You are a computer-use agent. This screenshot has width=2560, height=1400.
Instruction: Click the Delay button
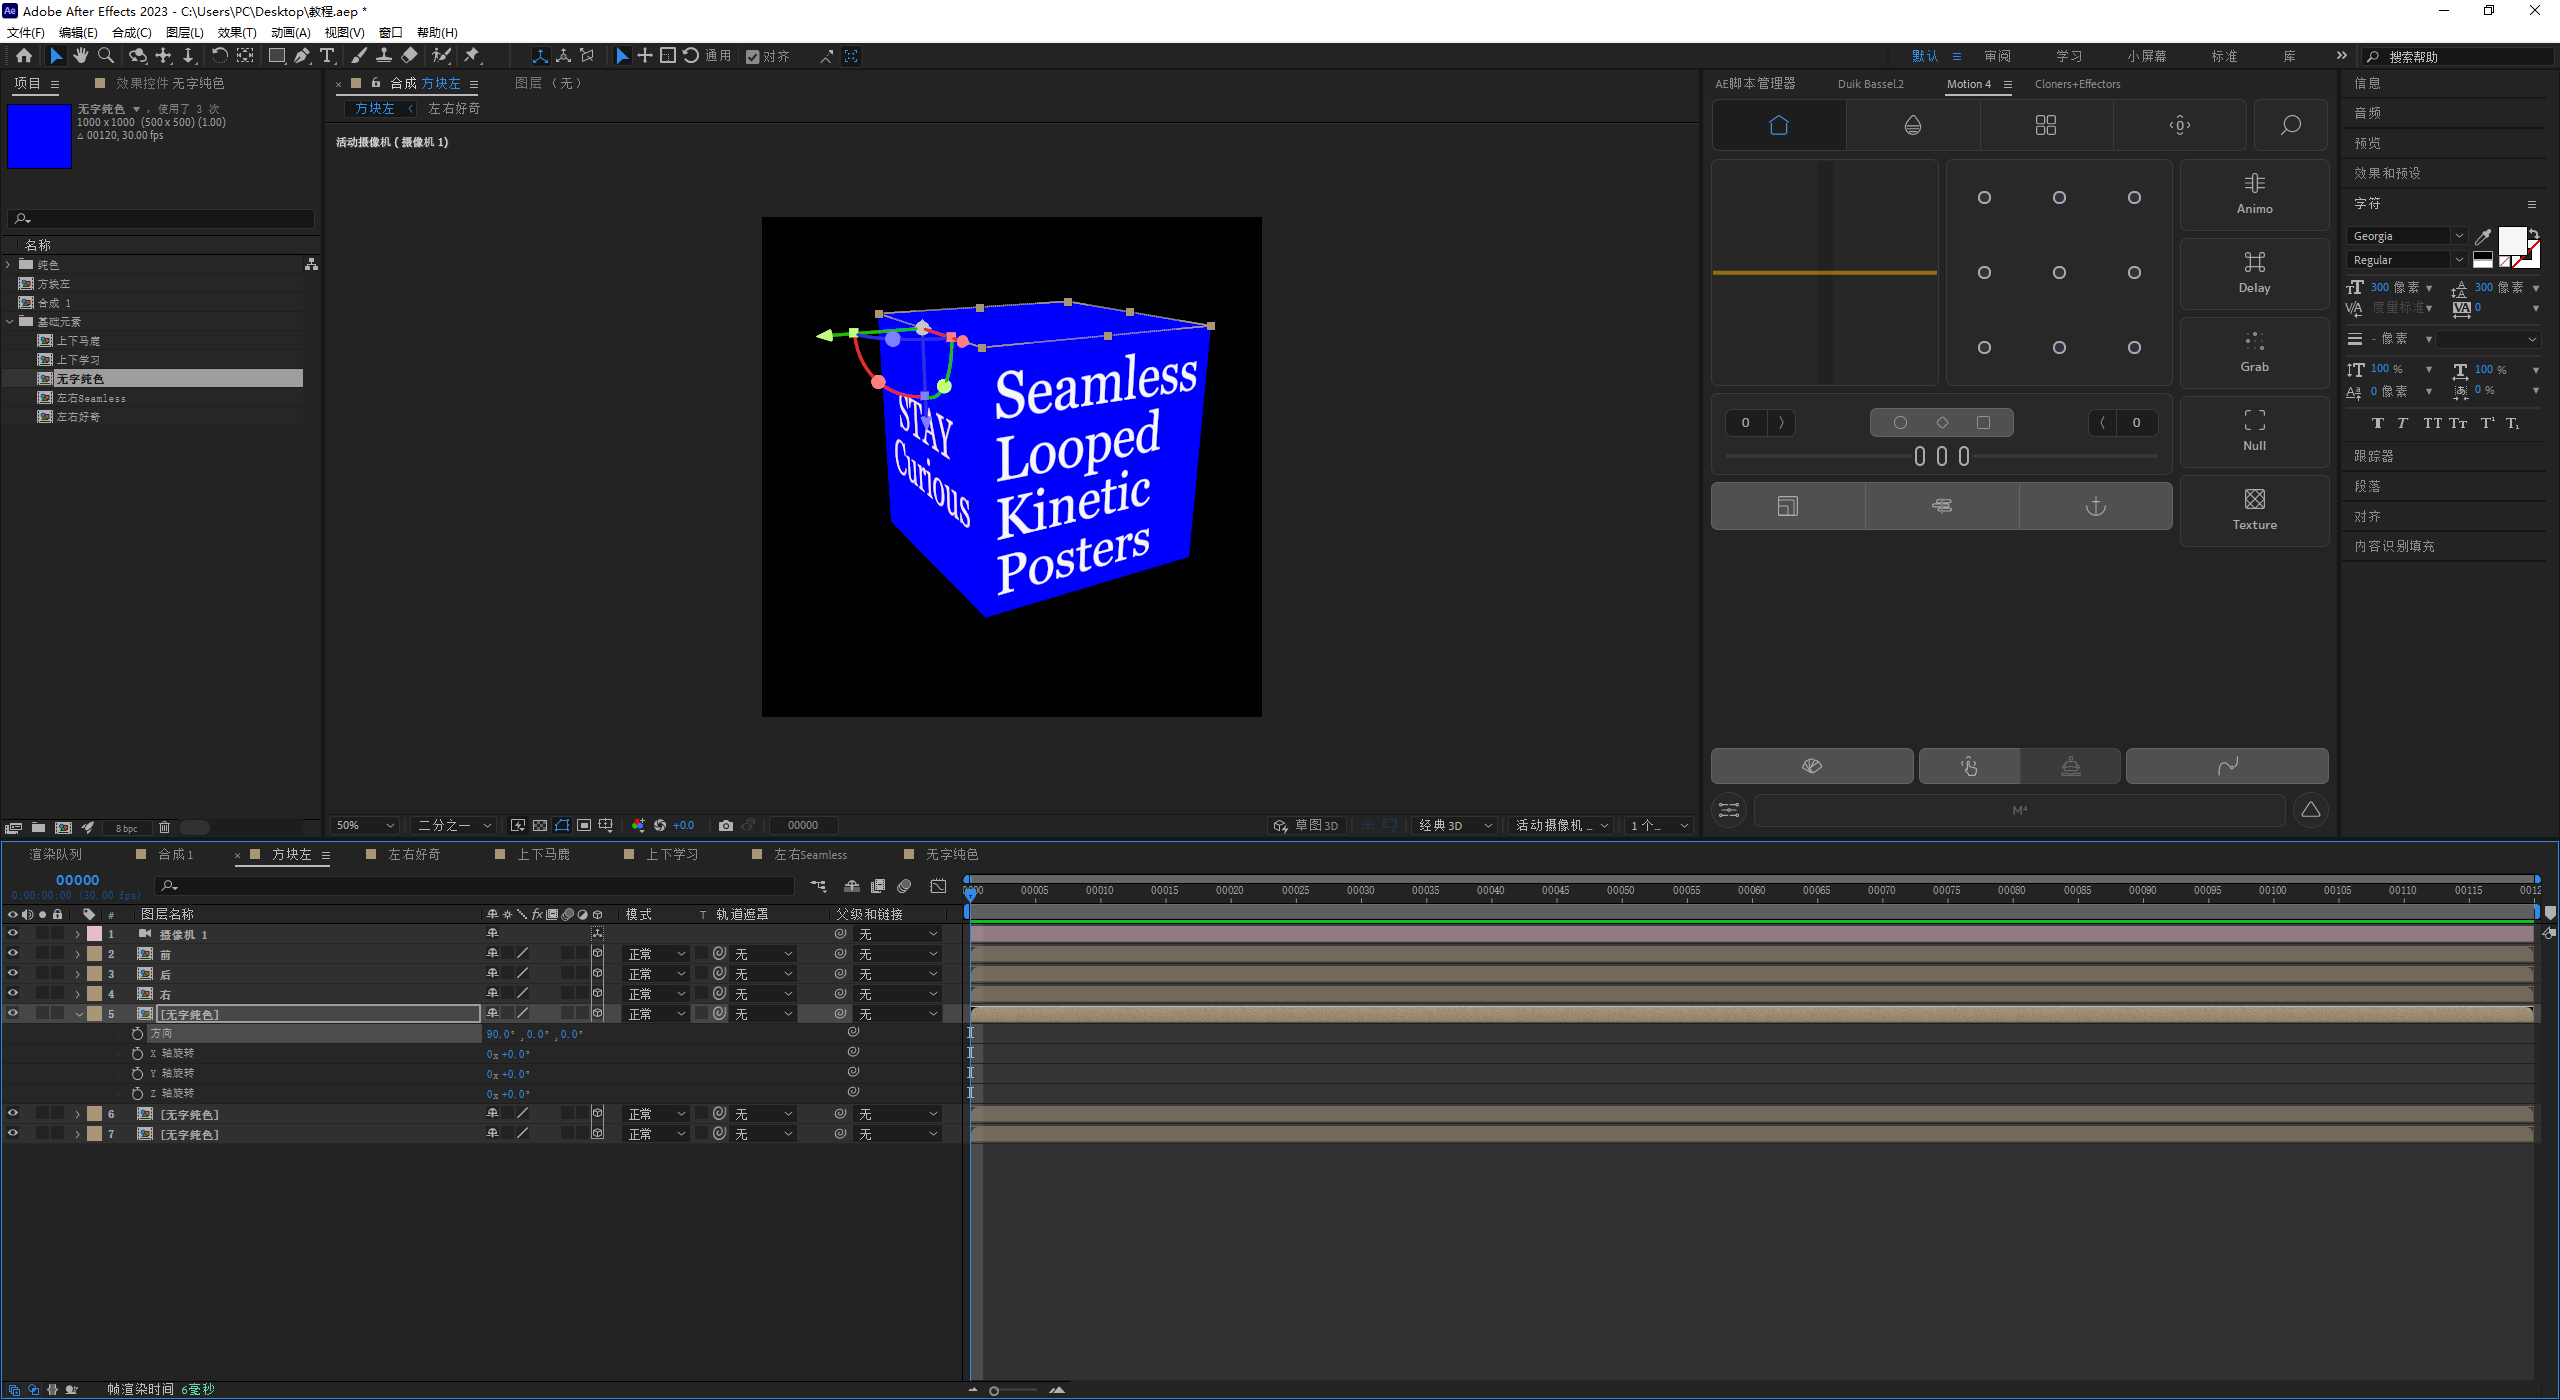click(2254, 272)
